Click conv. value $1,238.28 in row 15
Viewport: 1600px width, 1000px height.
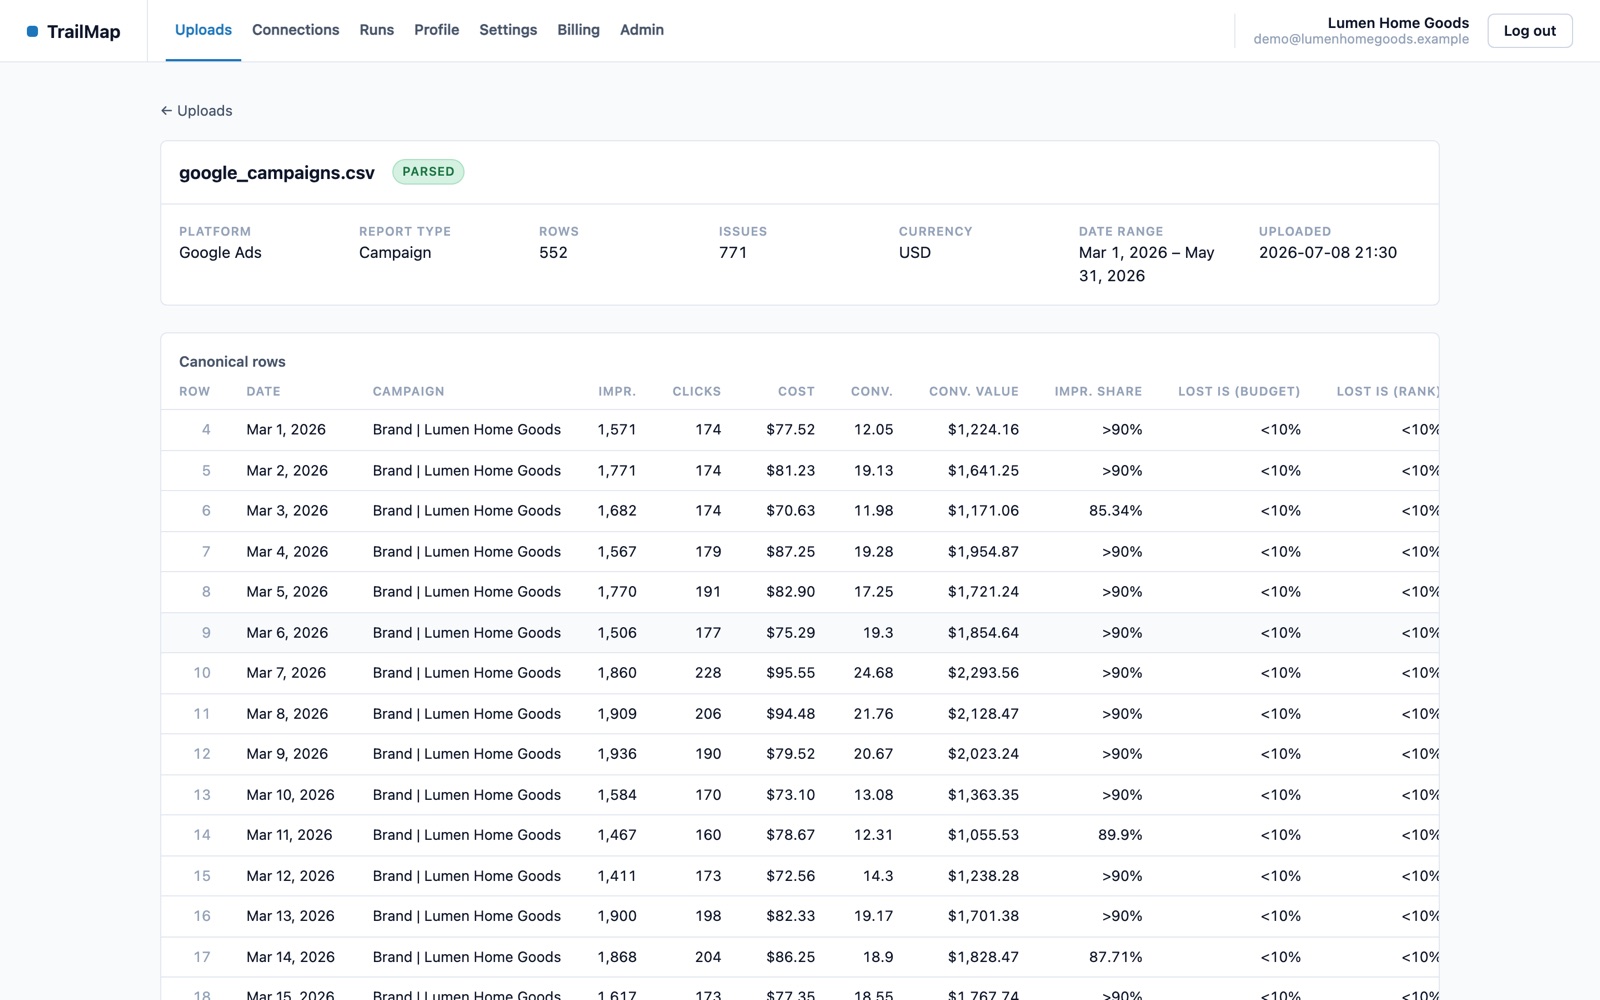point(983,876)
